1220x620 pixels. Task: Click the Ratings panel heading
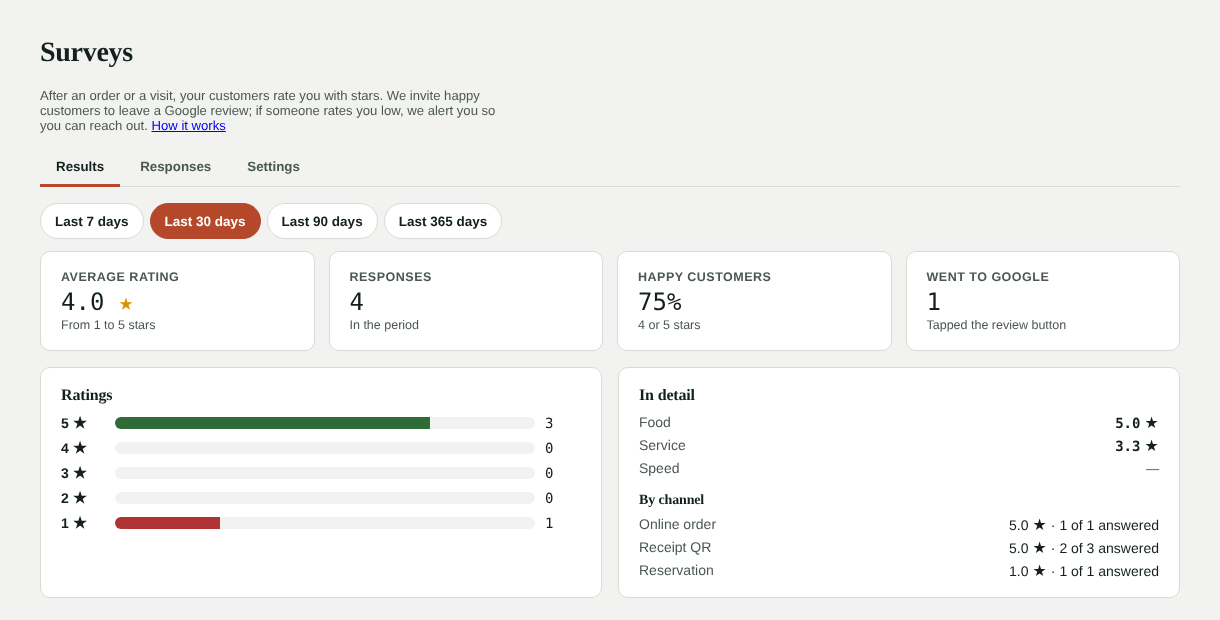87,395
